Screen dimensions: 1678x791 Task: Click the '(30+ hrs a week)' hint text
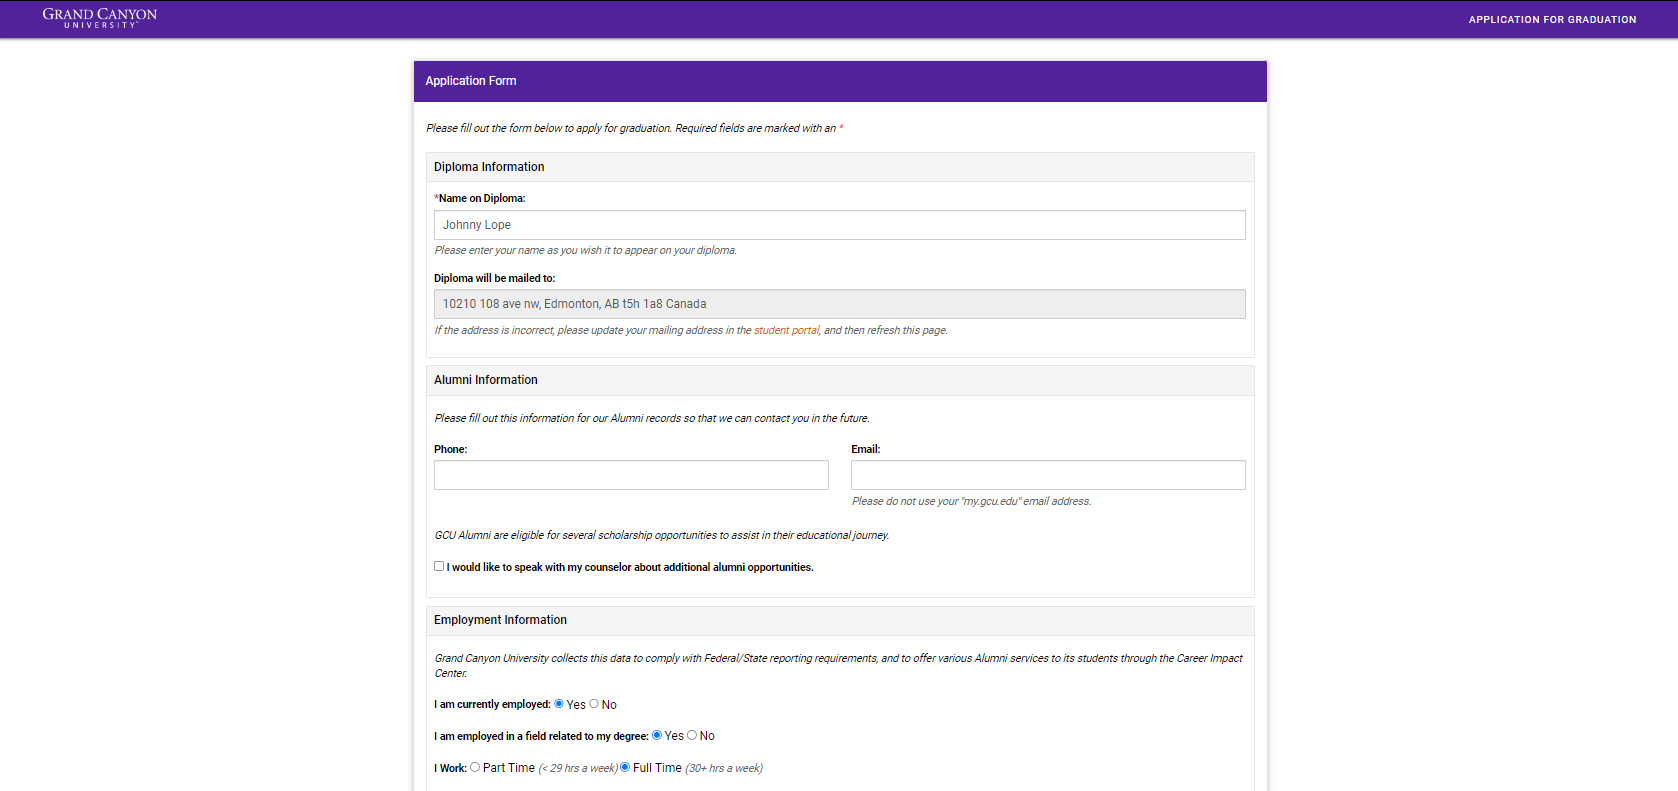[x=724, y=768]
